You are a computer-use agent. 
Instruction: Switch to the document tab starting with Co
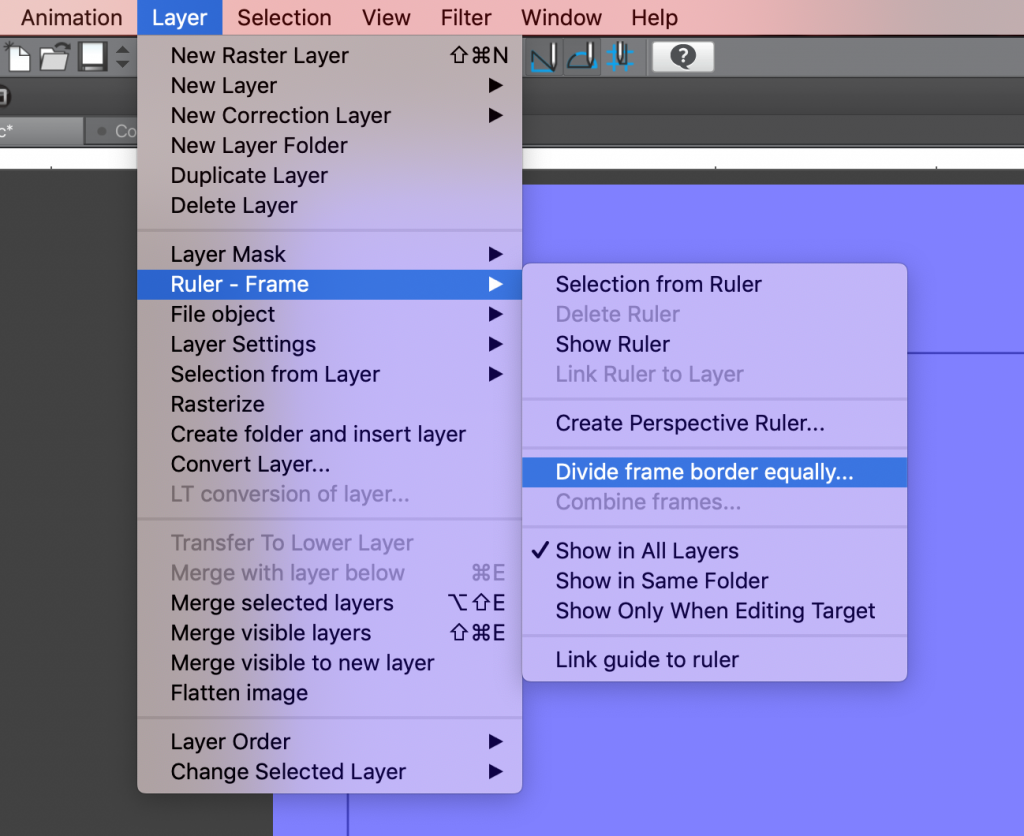click(x=112, y=131)
